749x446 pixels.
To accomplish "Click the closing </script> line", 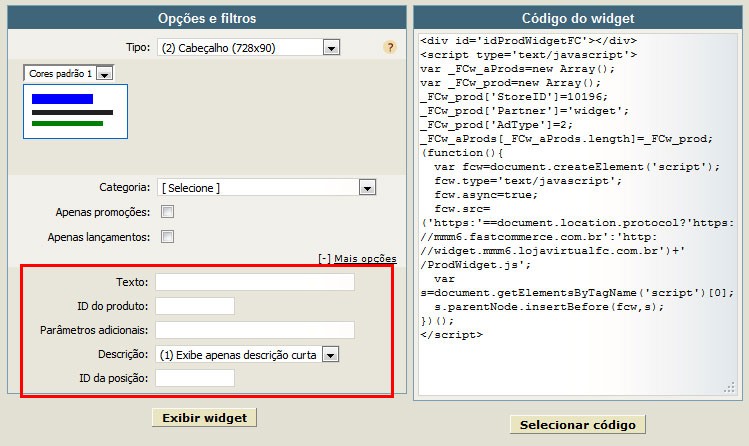I will click(x=451, y=335).
